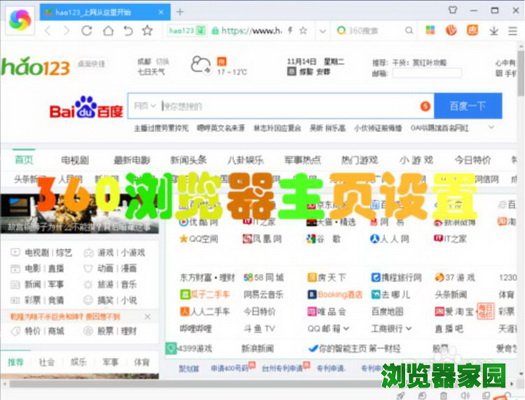Click the 360 browser logo icon
Image resolution: width=525 pixels, height=400 pixels.
coord(20,20)
